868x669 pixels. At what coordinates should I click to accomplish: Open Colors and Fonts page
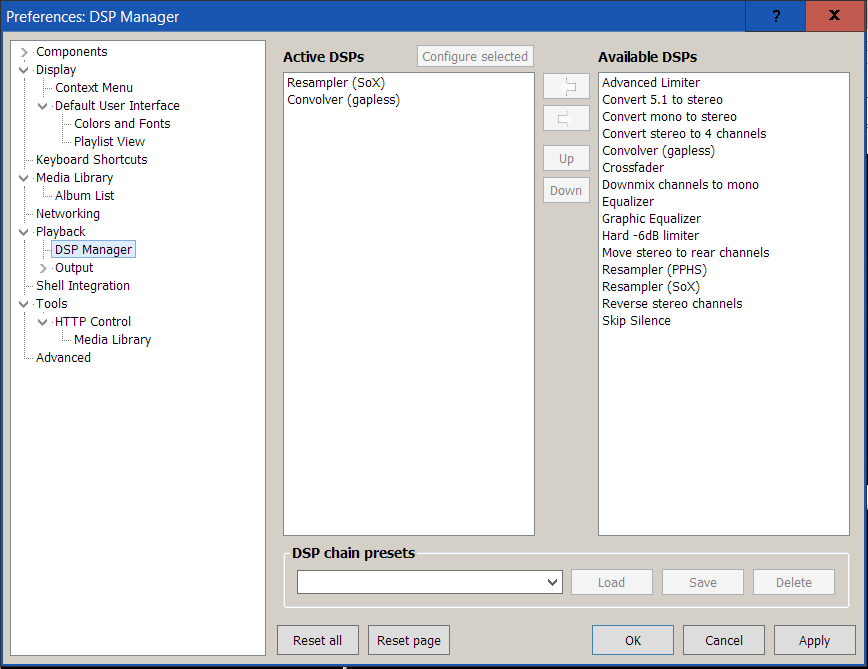[x=122, y=123]
